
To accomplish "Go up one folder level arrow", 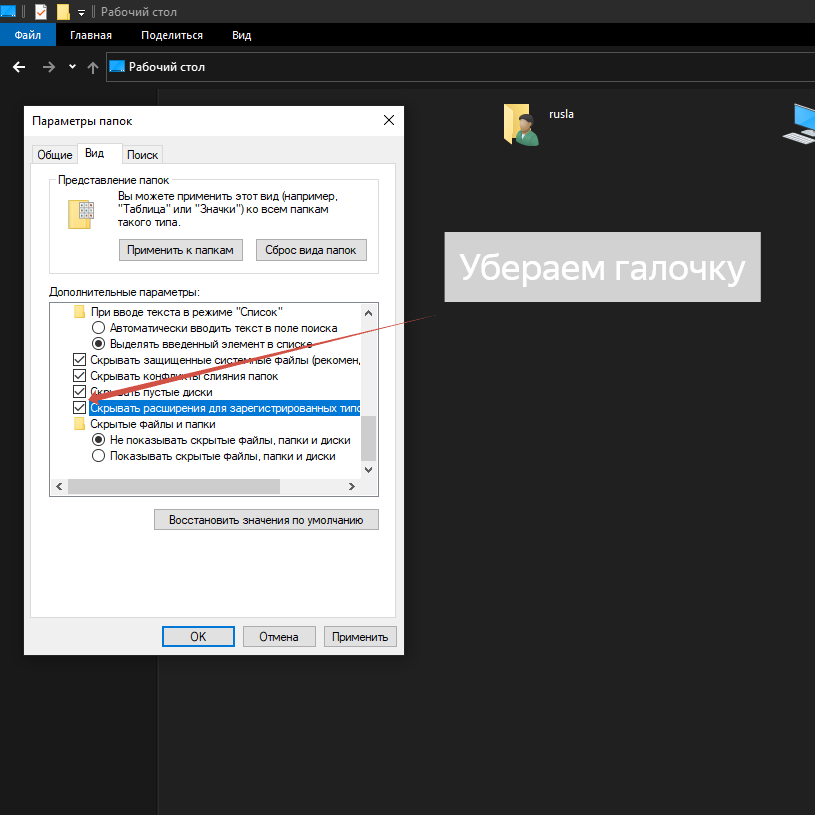I will coord(93,67).
